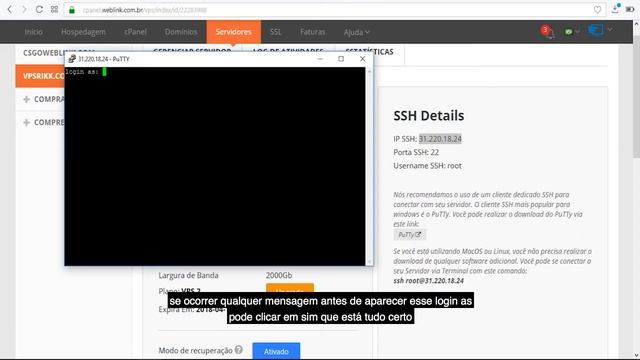The image size is (640, 360).
Task: Click the PuTTY terminal scrollbar
Action: coord(369,166)
